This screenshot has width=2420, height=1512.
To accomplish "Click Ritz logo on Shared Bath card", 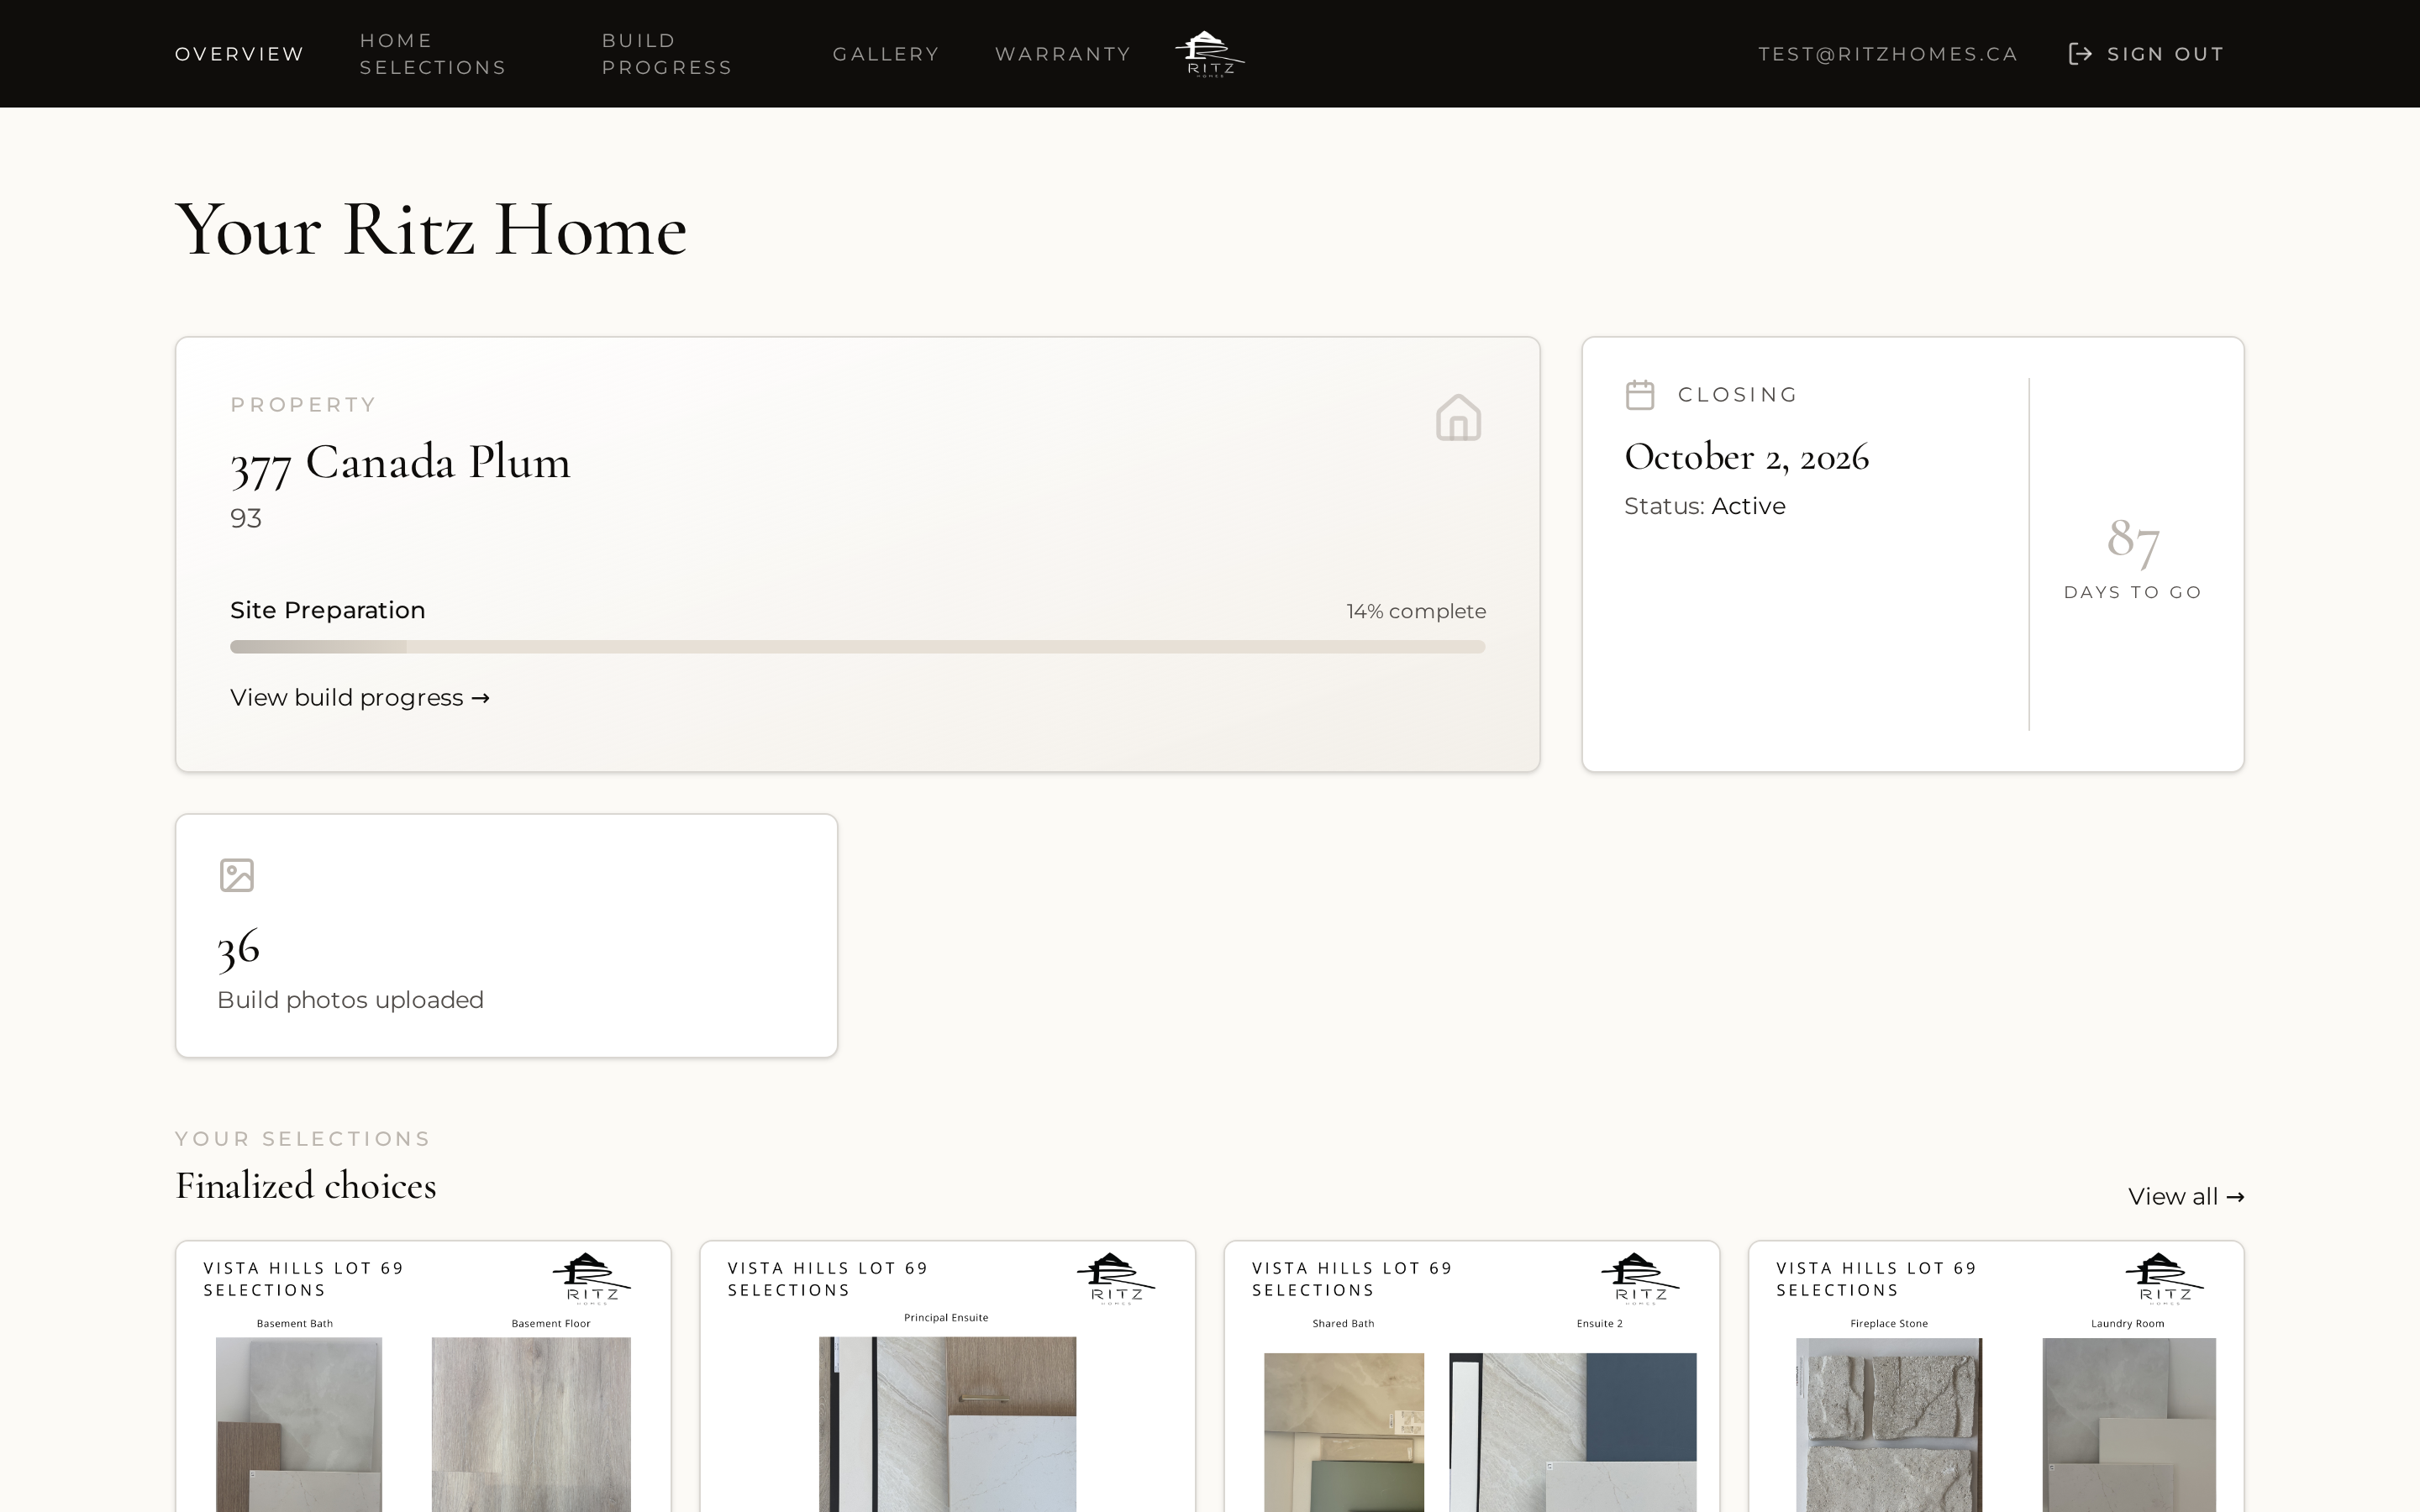I will pos(1640,1278).
